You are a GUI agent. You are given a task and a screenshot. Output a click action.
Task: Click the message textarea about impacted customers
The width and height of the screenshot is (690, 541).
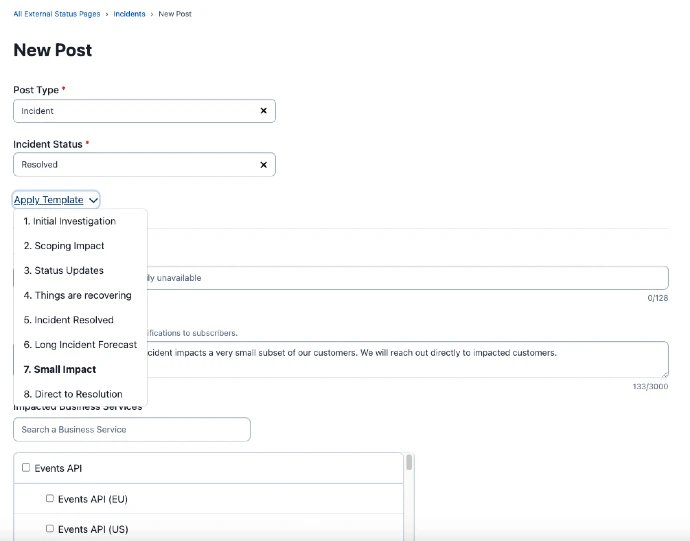click(x=407, y=359)
